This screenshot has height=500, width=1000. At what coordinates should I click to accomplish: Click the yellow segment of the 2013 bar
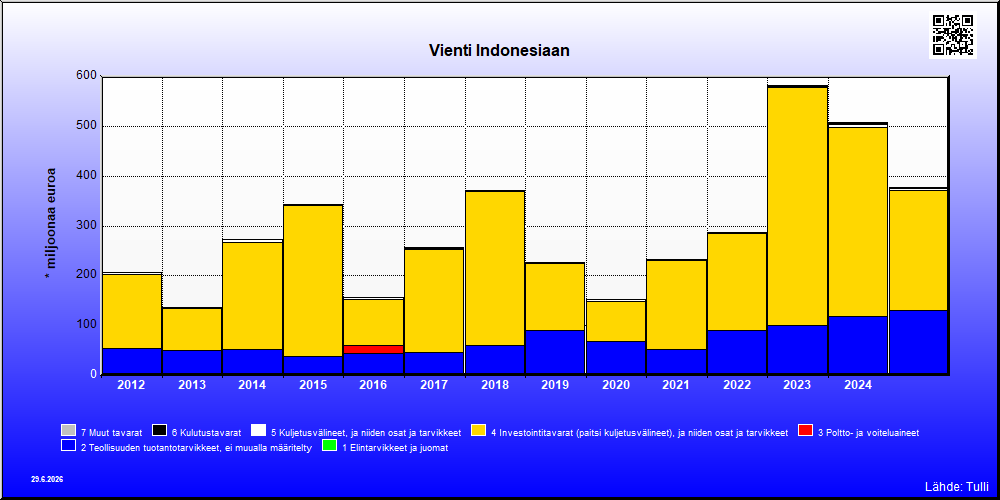tap(192, 329)
